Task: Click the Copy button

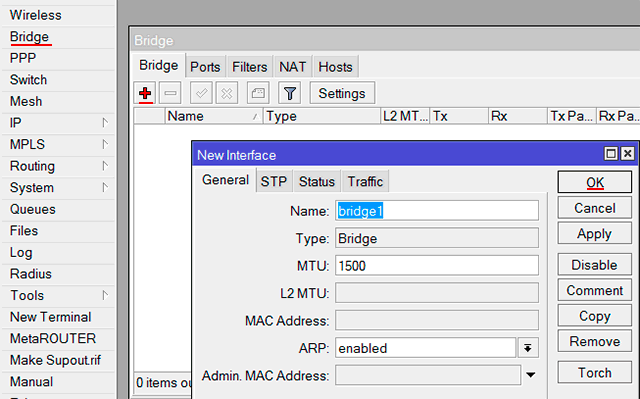Action: 595,316
